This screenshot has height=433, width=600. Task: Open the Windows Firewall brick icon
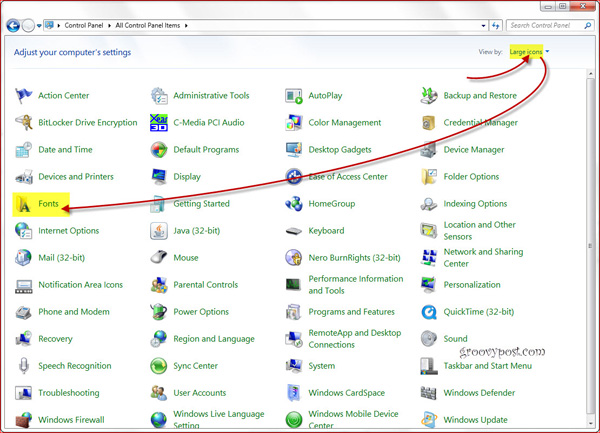pos(23,420)
